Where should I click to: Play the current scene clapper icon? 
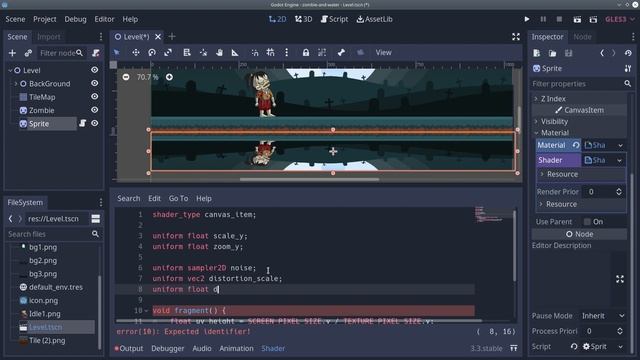(x=577, y=19)
